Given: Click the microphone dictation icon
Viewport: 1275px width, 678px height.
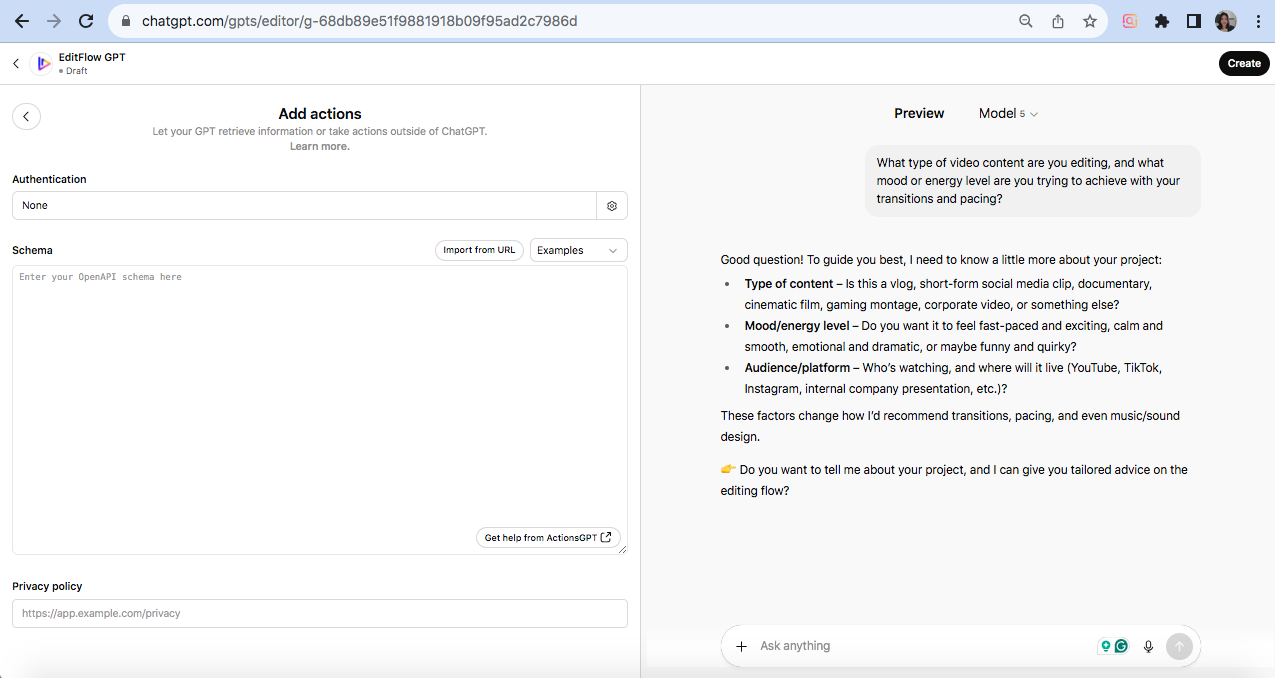Looking at the screenshot, I should pos(1148,647).
